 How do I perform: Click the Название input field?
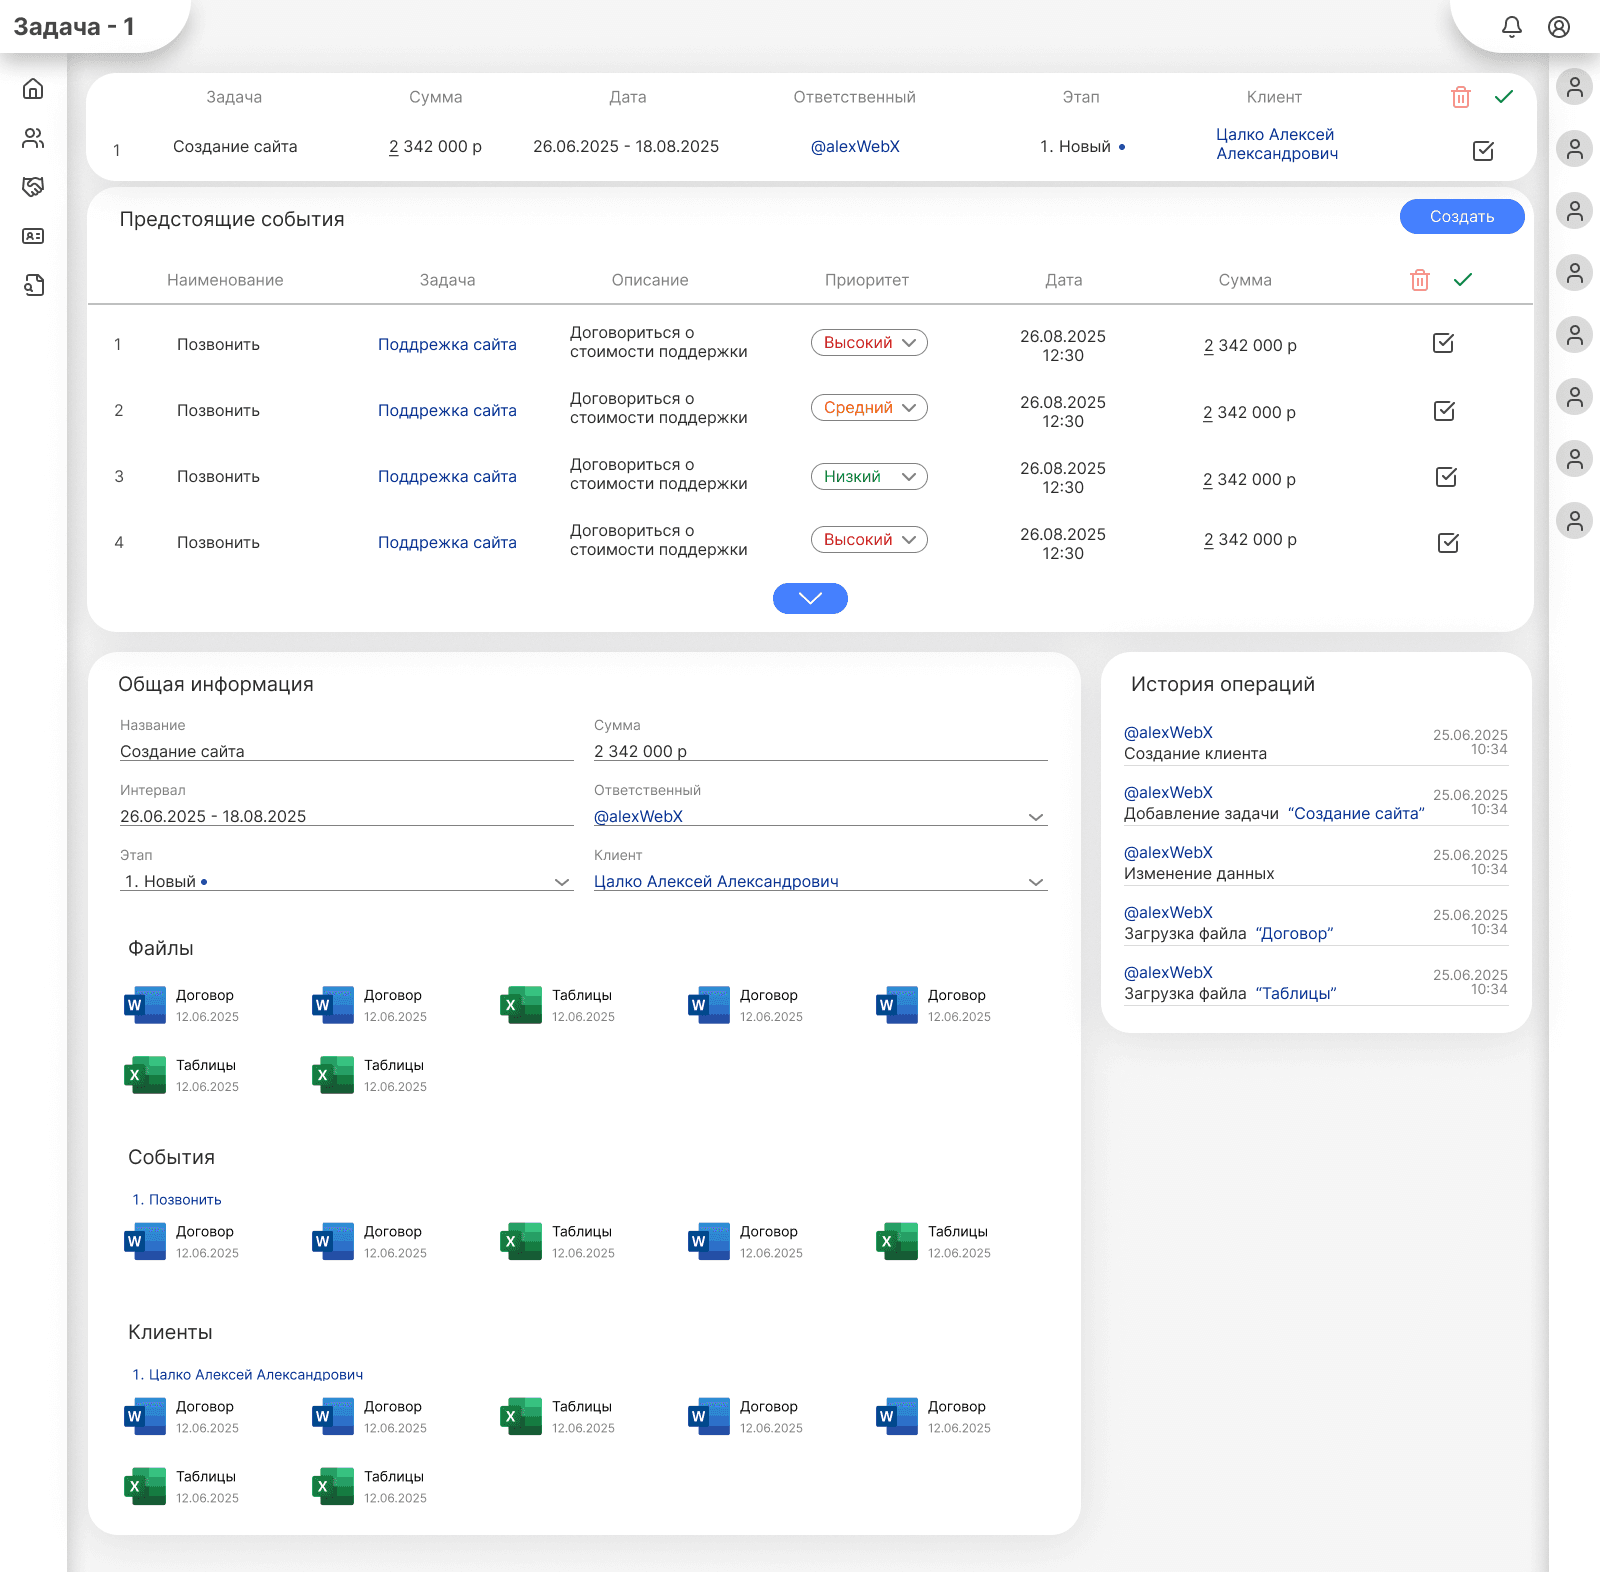click(x=345, y=751)
